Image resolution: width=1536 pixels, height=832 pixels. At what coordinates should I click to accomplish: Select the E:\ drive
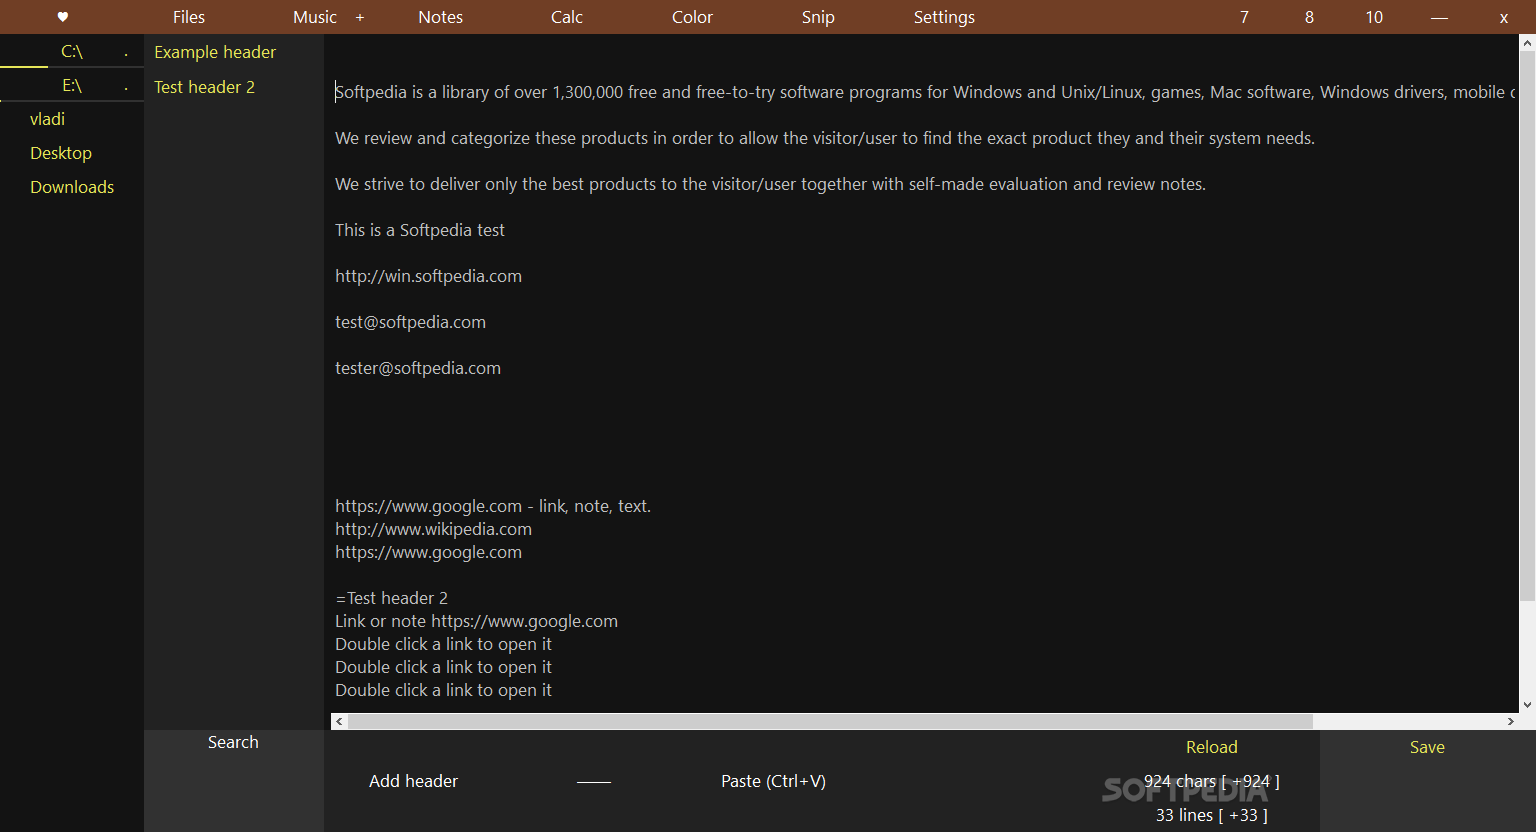(72, 85)
